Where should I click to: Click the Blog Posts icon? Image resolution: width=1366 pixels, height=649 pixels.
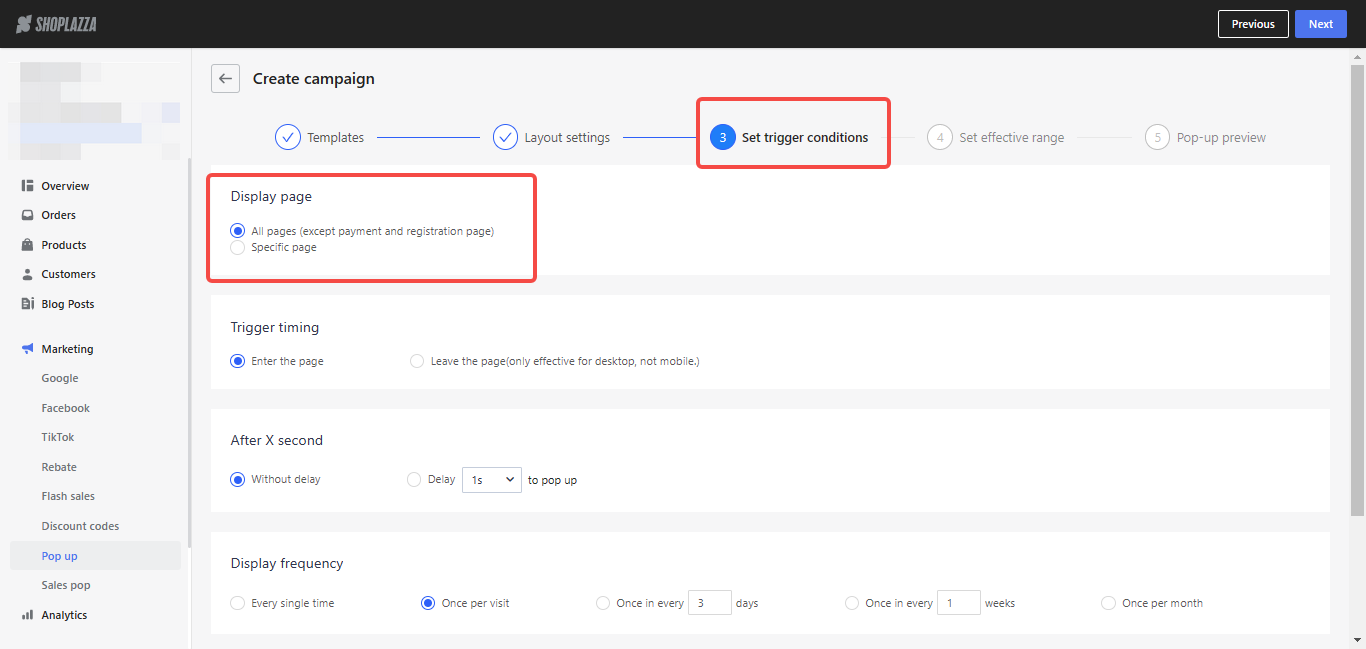[x=28, y=304]
